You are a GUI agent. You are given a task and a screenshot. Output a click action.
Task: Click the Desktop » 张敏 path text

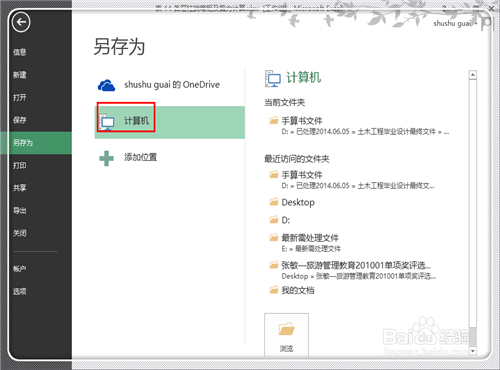pos(359,276)
